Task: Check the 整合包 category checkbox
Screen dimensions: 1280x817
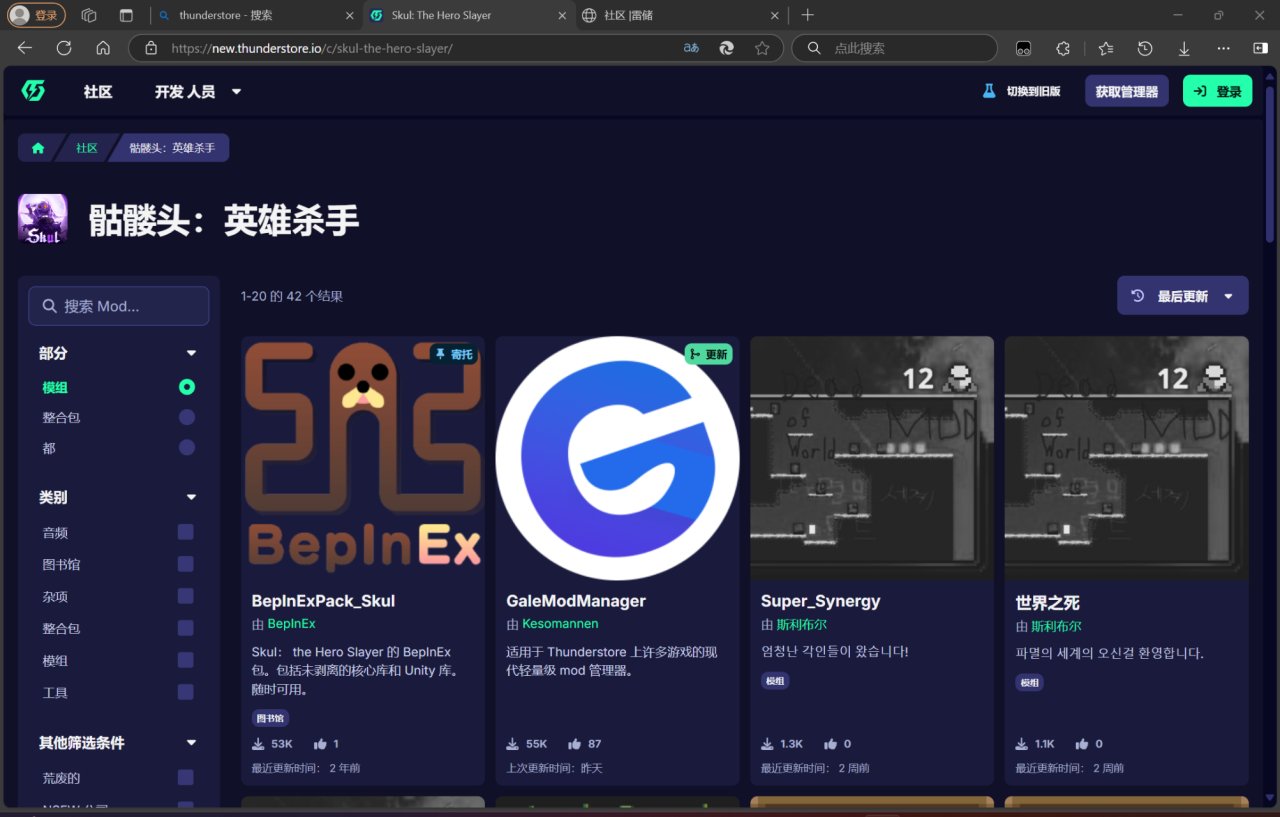Action: pos(185,628)
